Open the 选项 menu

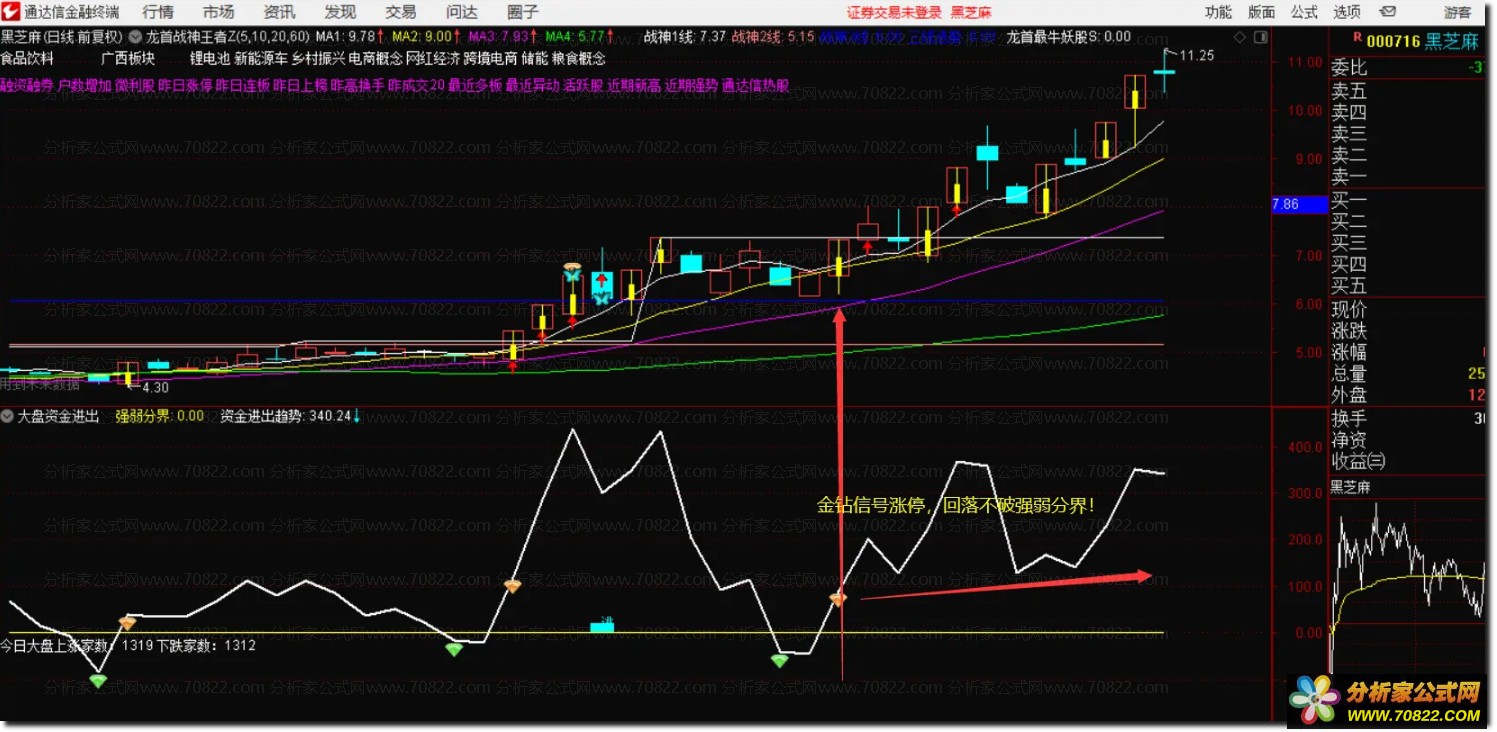[1347, 12]
